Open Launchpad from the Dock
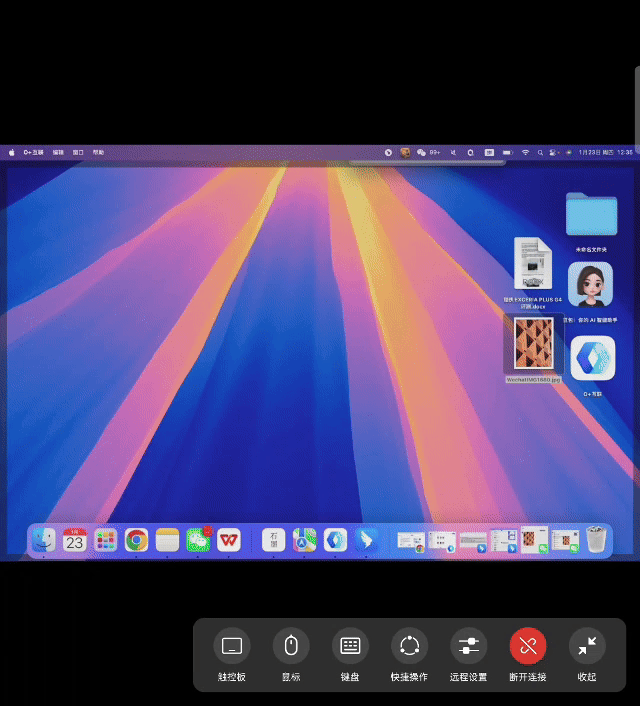This screenshot has height=706, width=640. 105,539
